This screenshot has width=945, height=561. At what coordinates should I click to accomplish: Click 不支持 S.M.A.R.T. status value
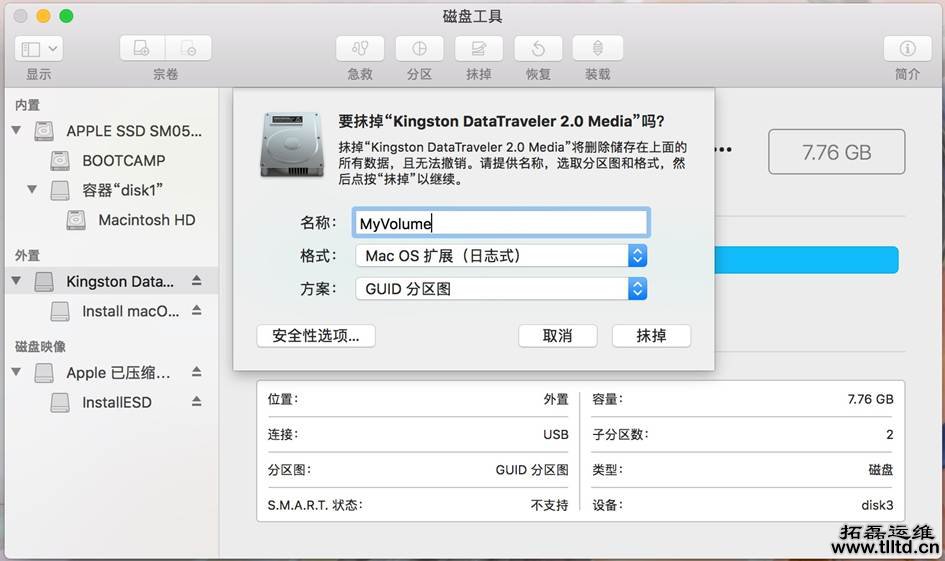tap(550, 505)
